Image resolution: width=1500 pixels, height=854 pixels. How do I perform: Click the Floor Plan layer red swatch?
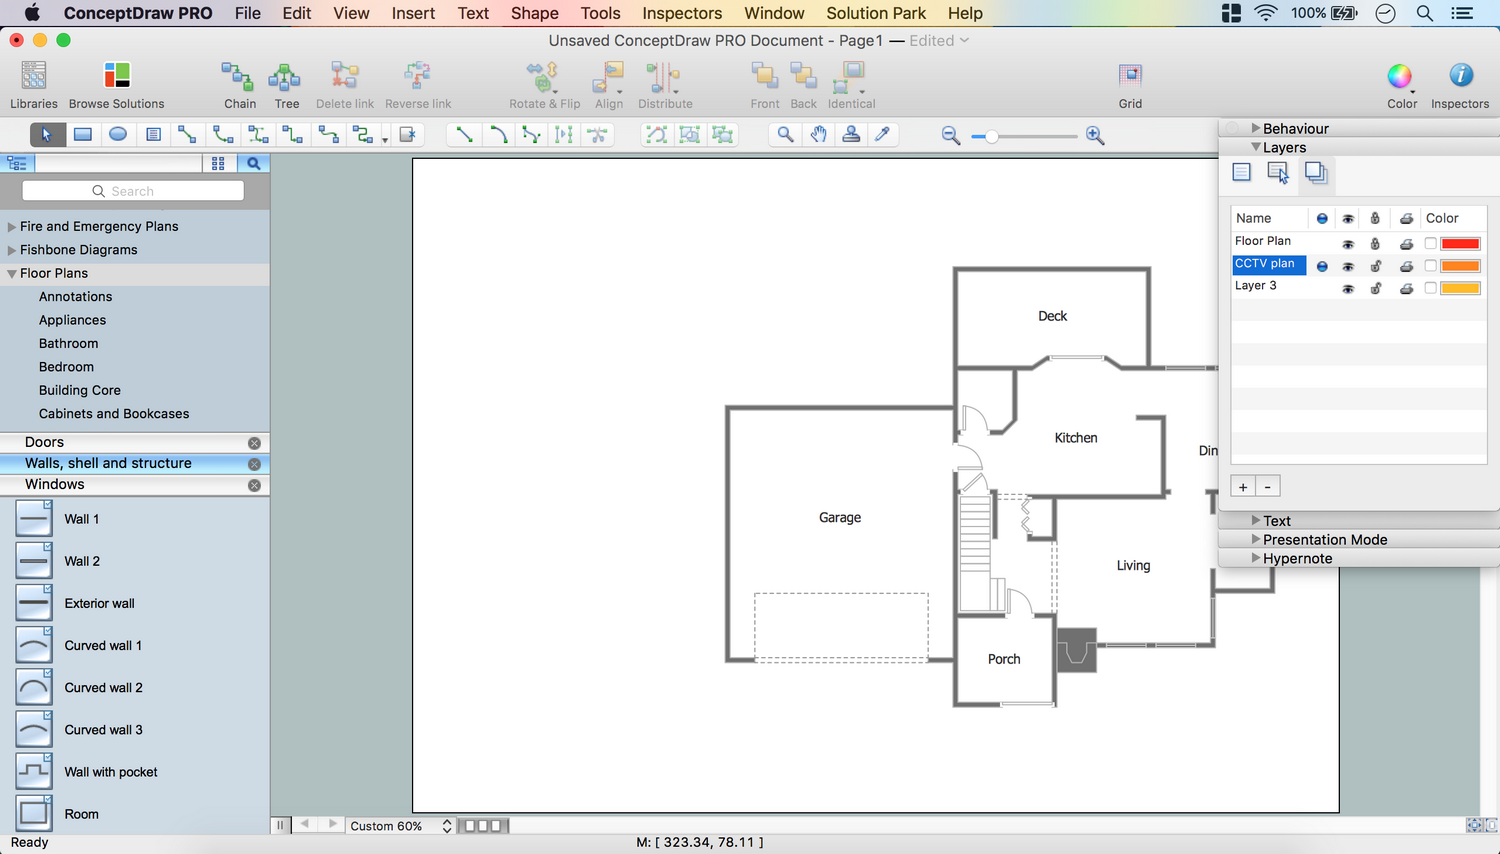tap(1459, 244)
